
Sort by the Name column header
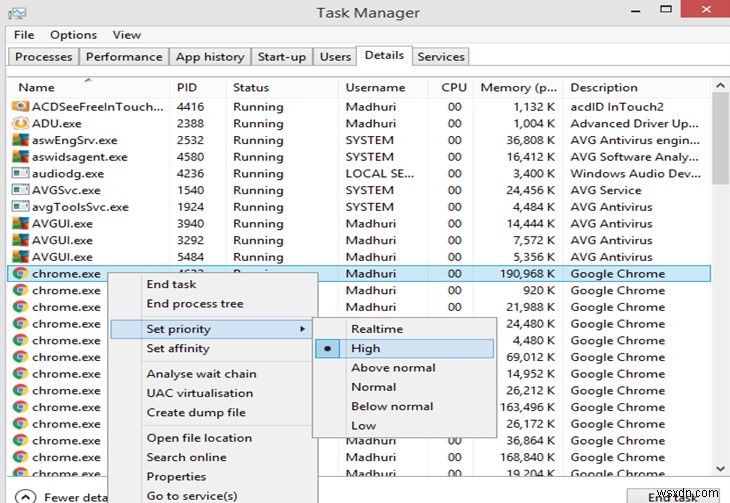click(37, 88)
